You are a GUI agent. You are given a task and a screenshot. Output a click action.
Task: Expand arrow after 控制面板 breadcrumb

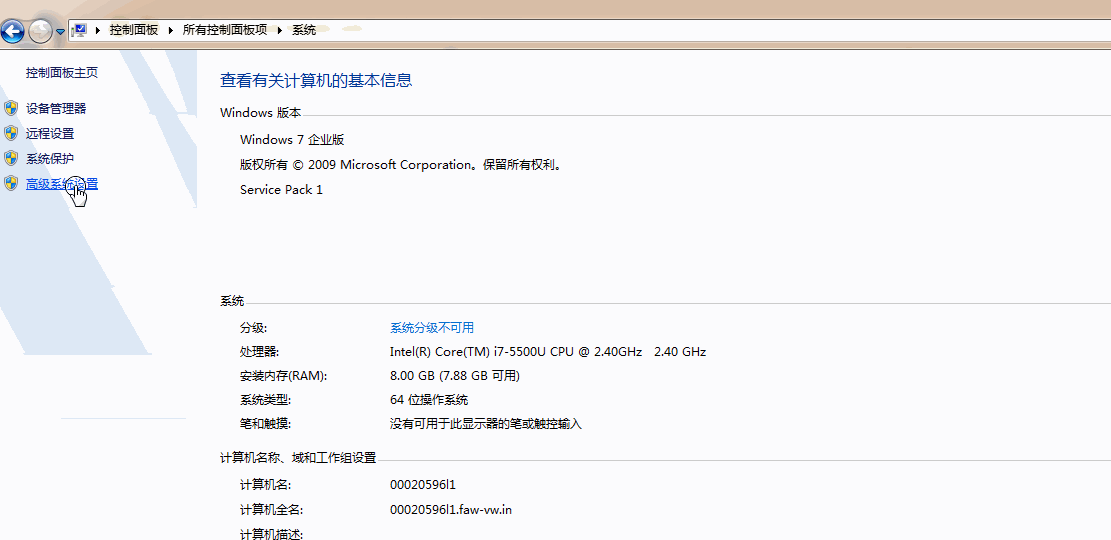point(171,30)
